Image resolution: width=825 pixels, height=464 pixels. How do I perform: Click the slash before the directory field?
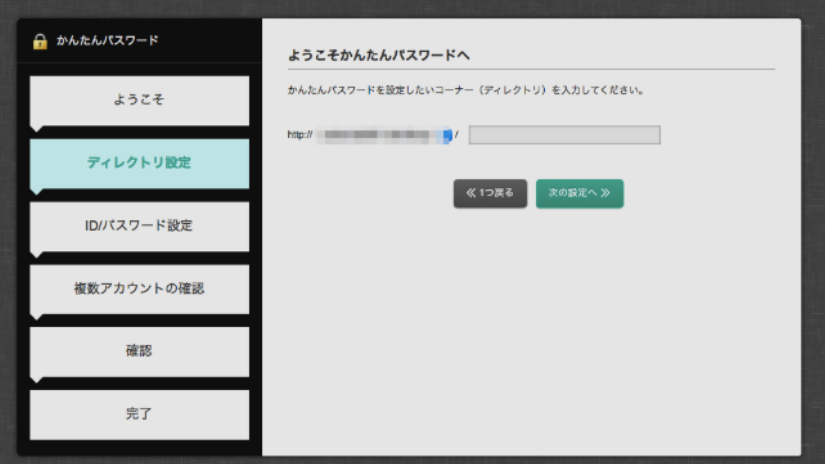457,136
